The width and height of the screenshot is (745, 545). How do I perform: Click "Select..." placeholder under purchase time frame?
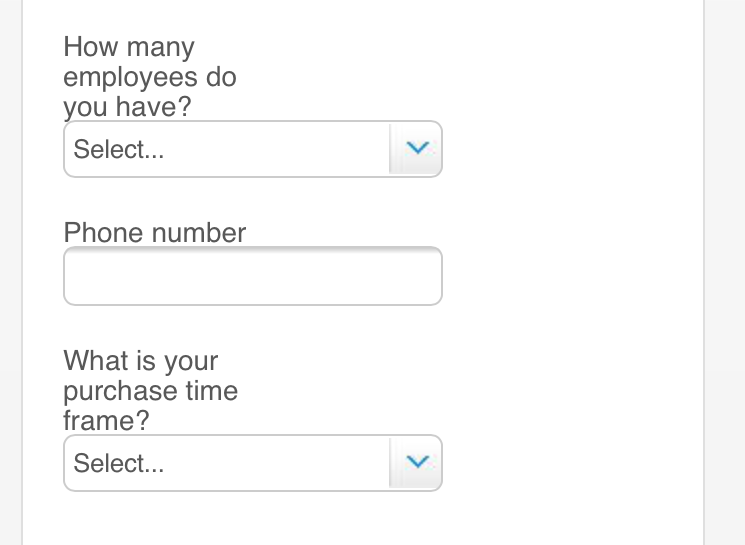click(x=119, y=463)
